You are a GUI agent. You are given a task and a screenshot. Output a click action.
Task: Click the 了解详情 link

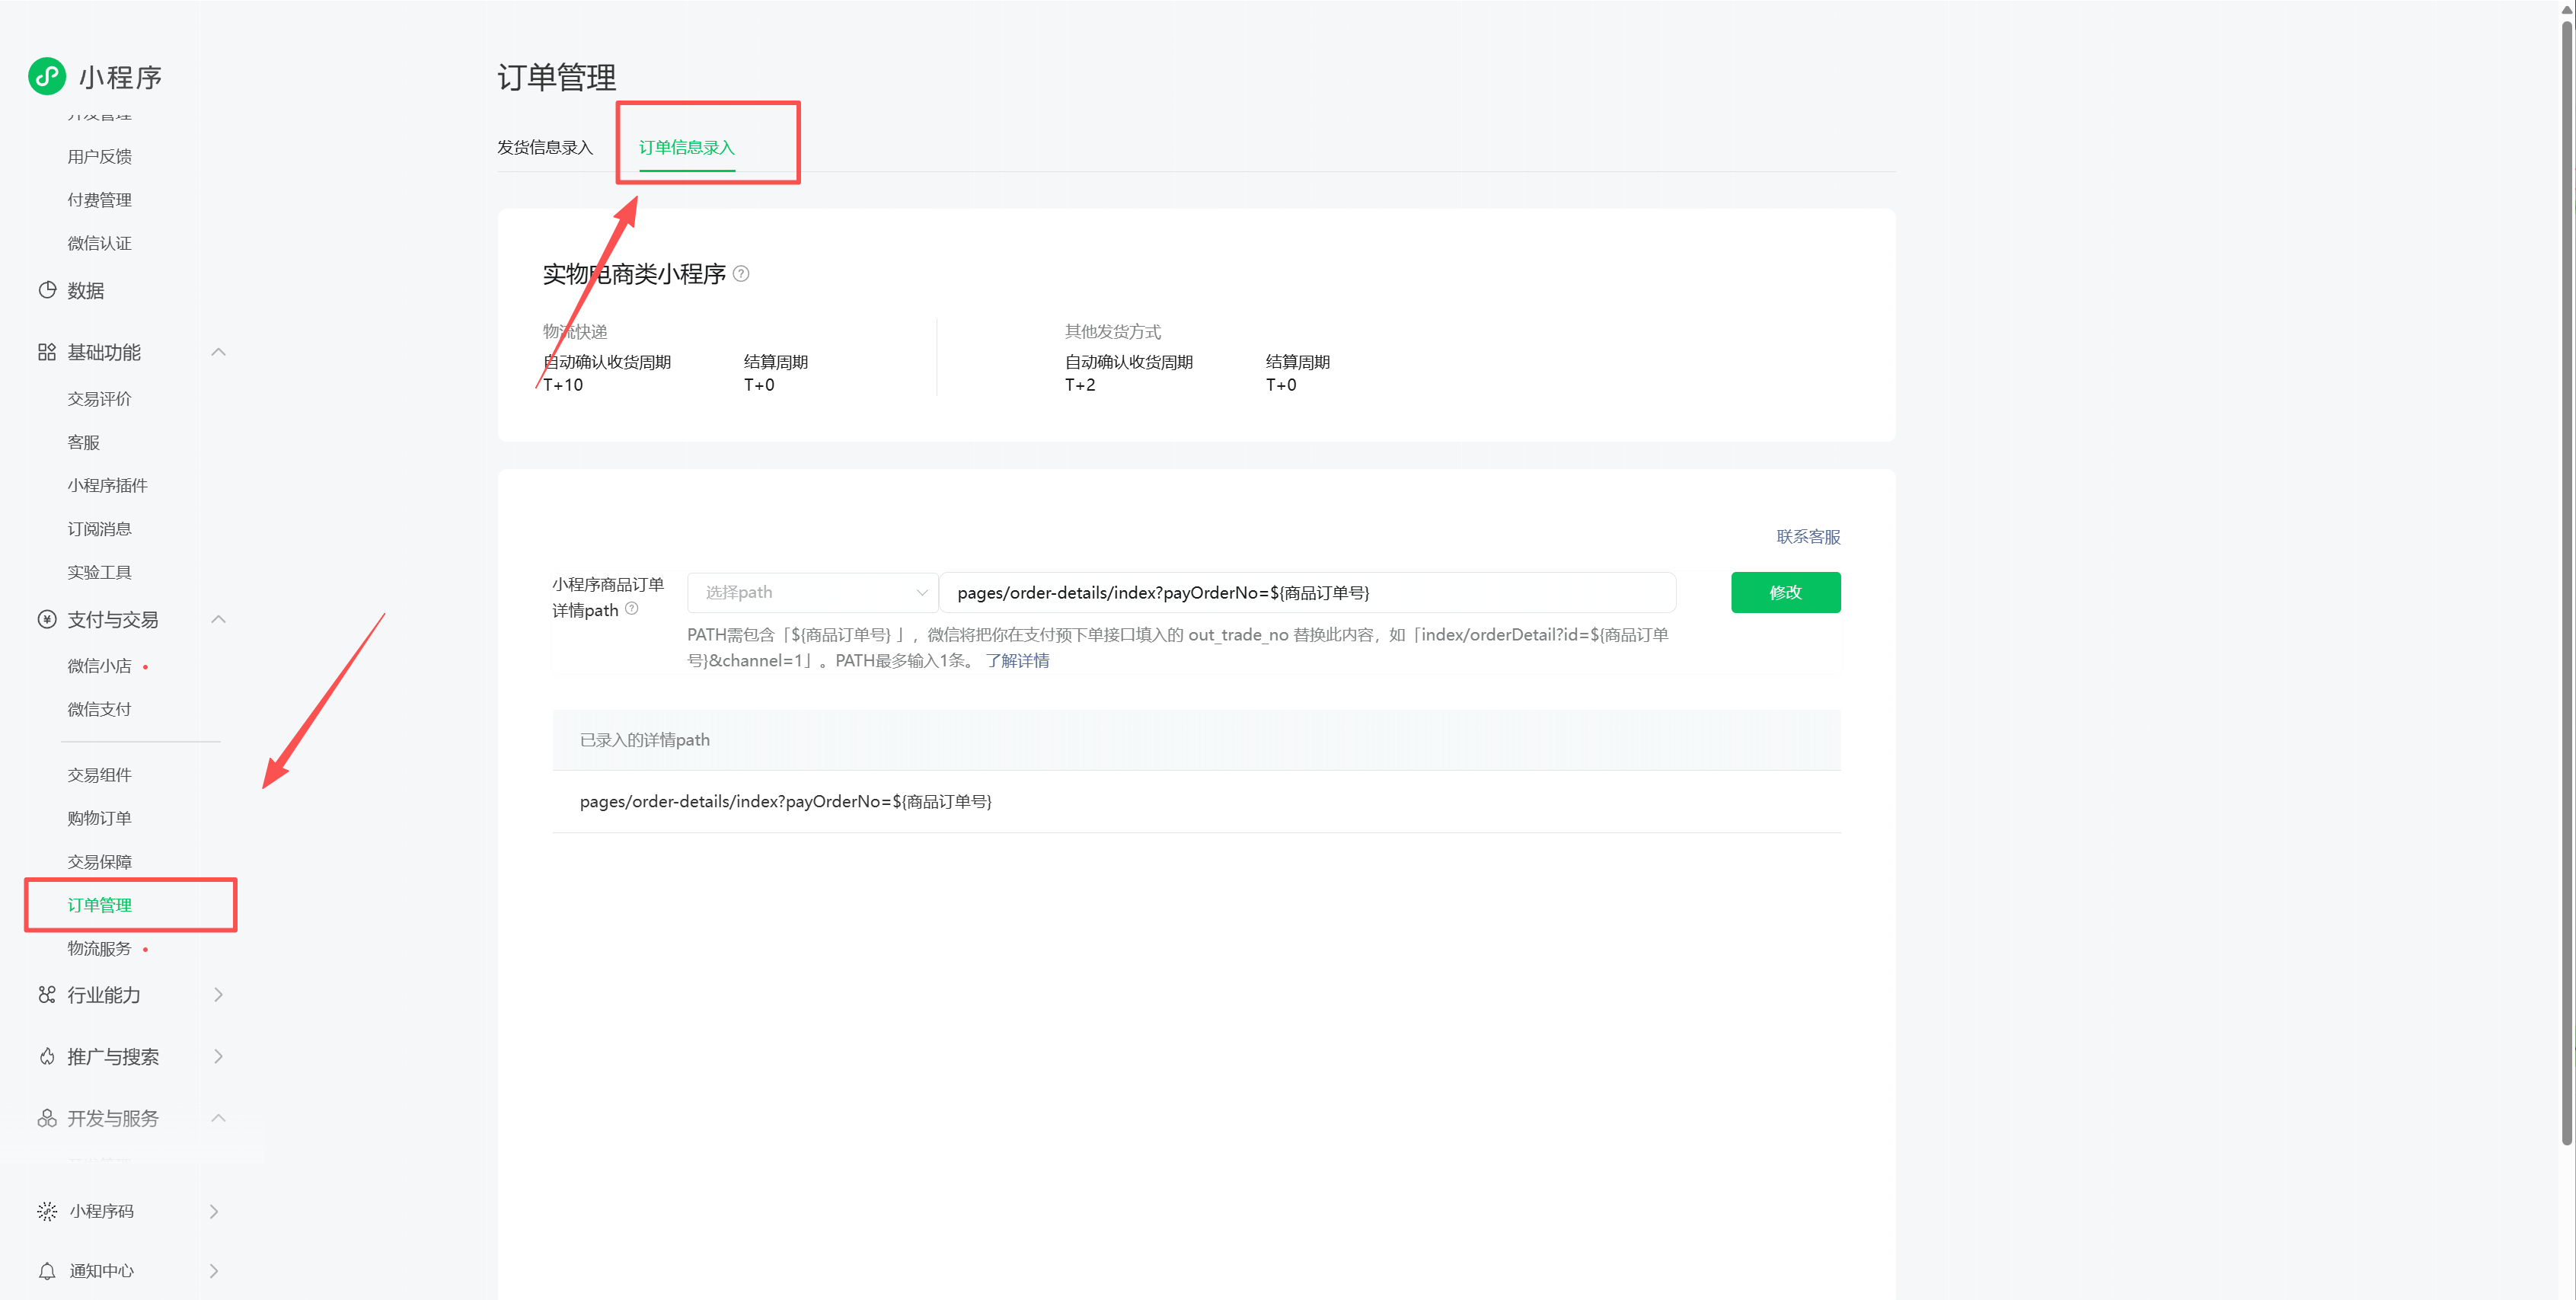point(1017,660)
